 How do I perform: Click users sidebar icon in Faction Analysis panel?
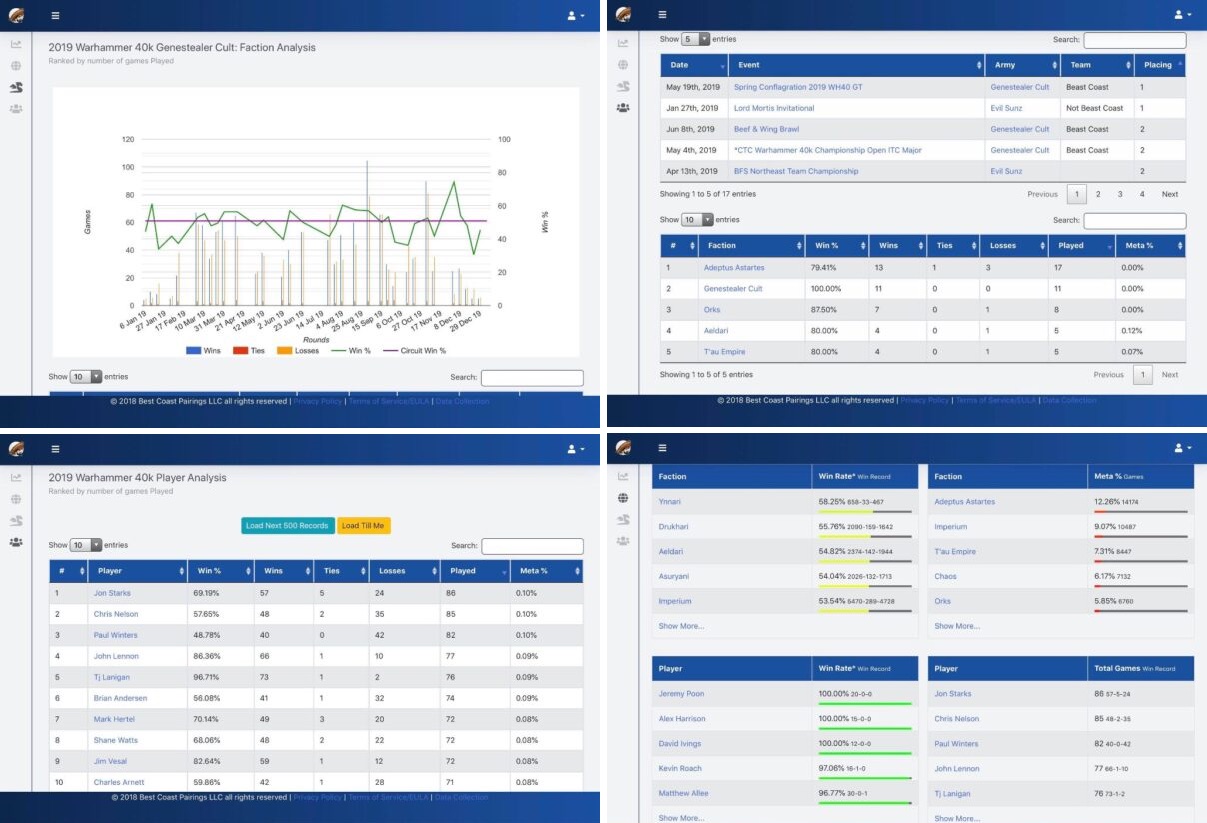pos(16,108)
